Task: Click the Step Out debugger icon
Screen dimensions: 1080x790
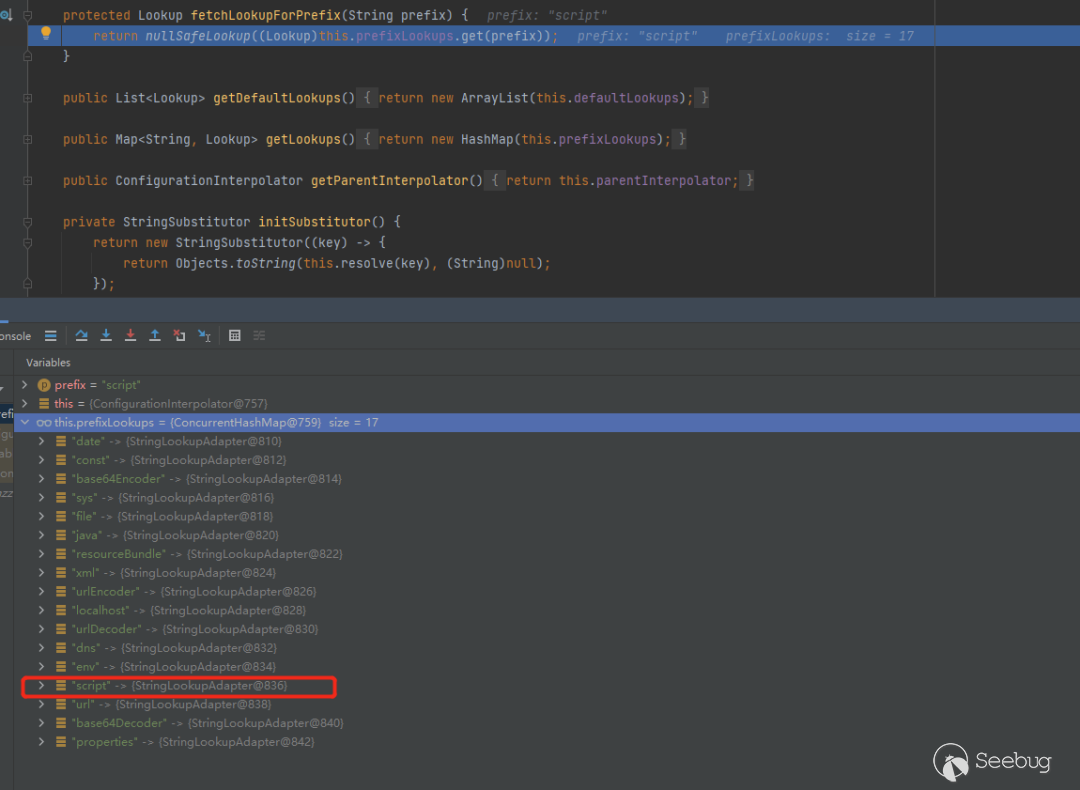Action: click(x=155, y=335)
